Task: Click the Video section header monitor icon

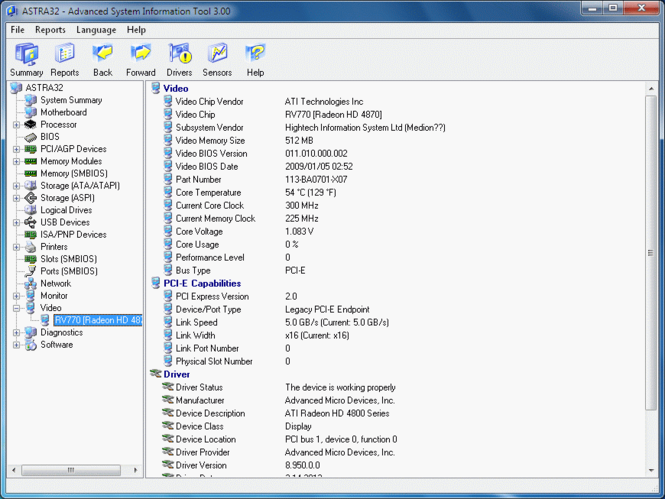Action: (156, 88)
